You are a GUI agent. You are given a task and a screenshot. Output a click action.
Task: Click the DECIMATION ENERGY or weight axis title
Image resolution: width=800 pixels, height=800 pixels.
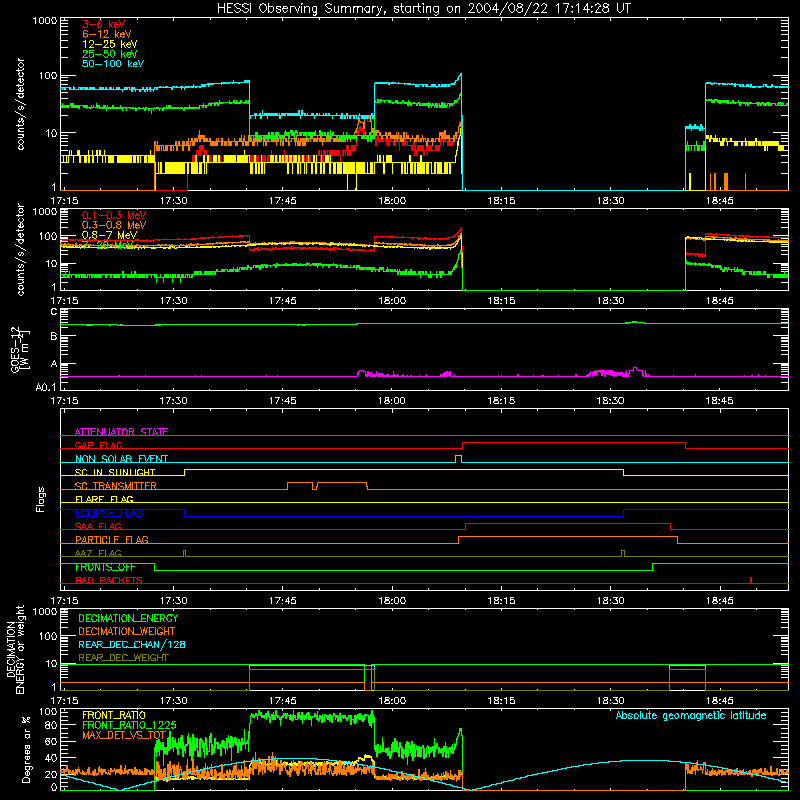click(15, 649)
